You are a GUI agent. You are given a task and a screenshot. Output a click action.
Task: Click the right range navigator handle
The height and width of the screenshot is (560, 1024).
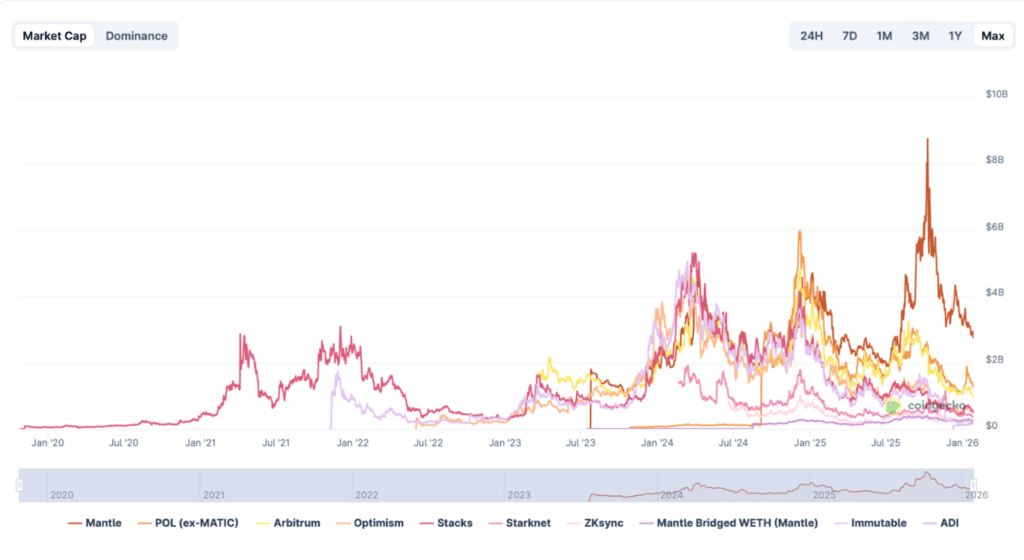pos(972,485)
